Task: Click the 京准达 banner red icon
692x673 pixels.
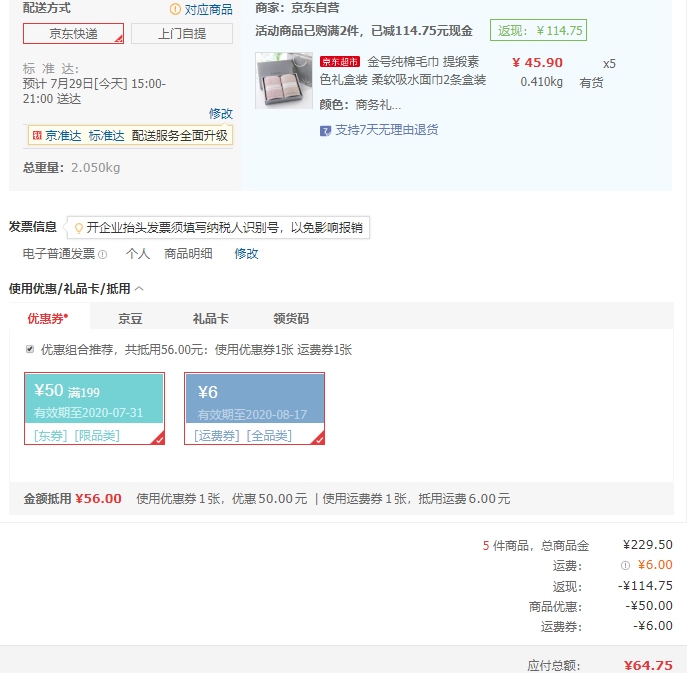Action: pyautogui.click(x=38, y=135)
